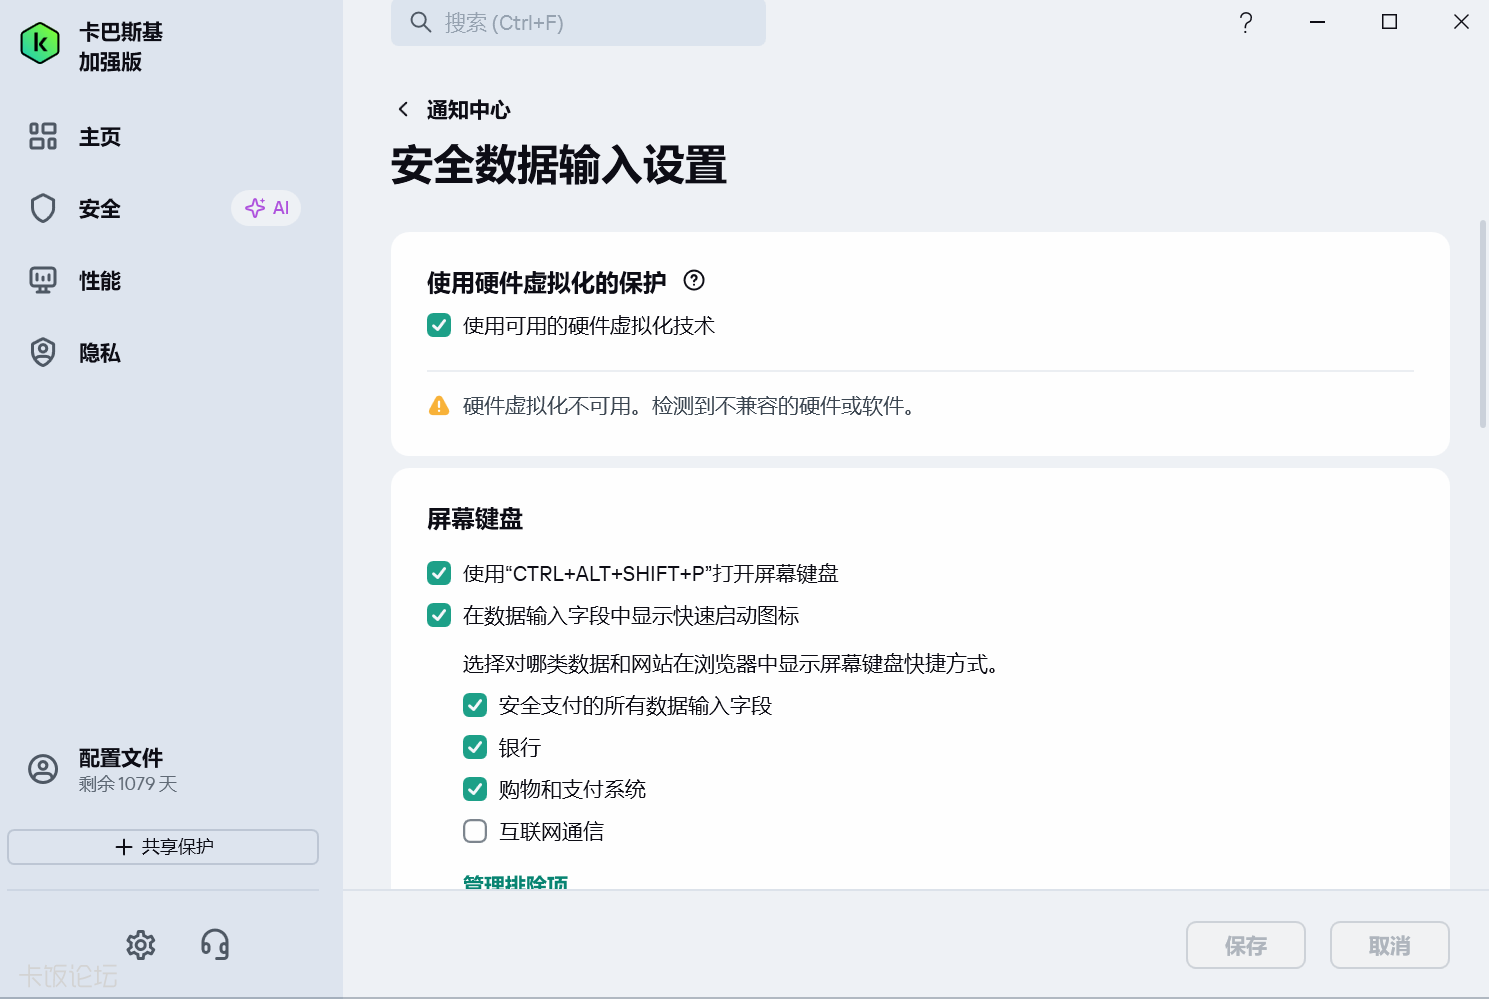Click help icon beside 使用硬件虚拟化的保护
1489x999 pixels.
[x=694, y=281]
